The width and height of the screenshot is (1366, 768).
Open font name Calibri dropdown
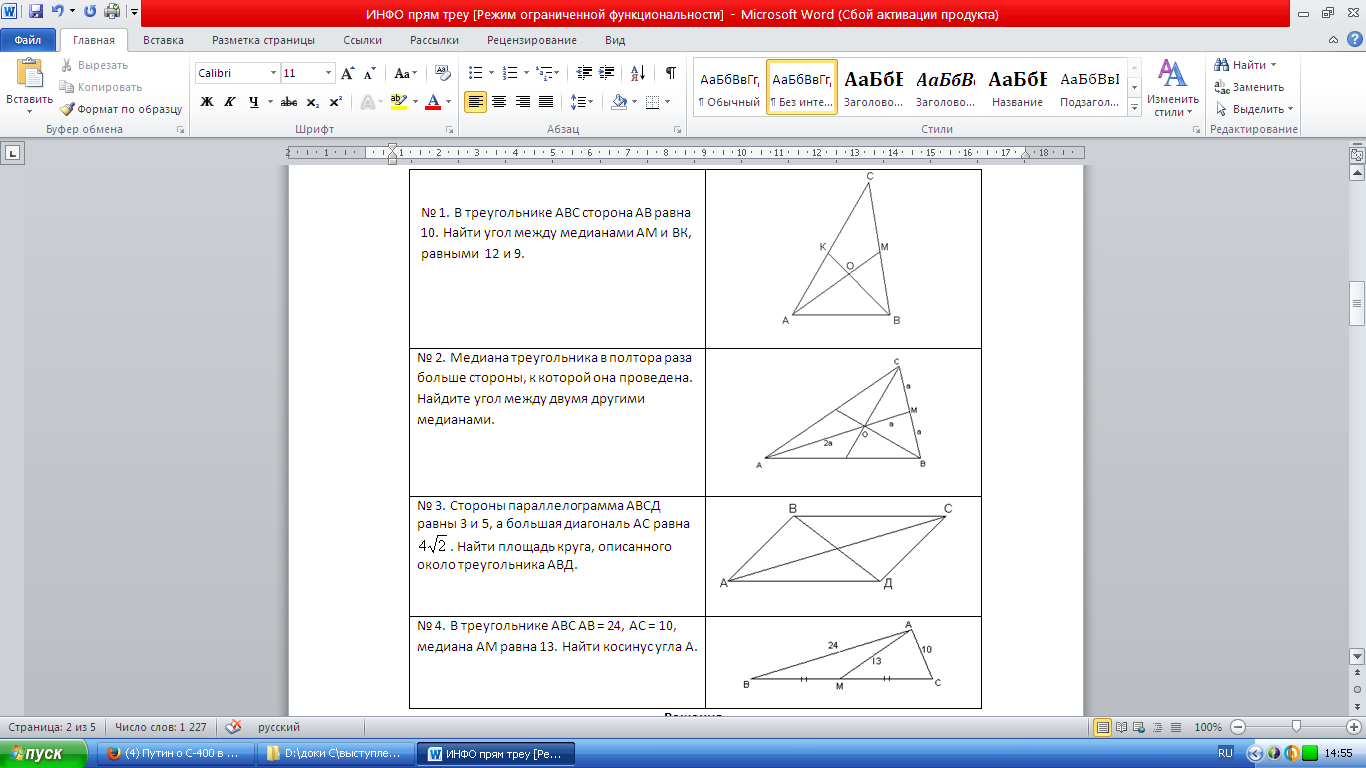(274, 73)
